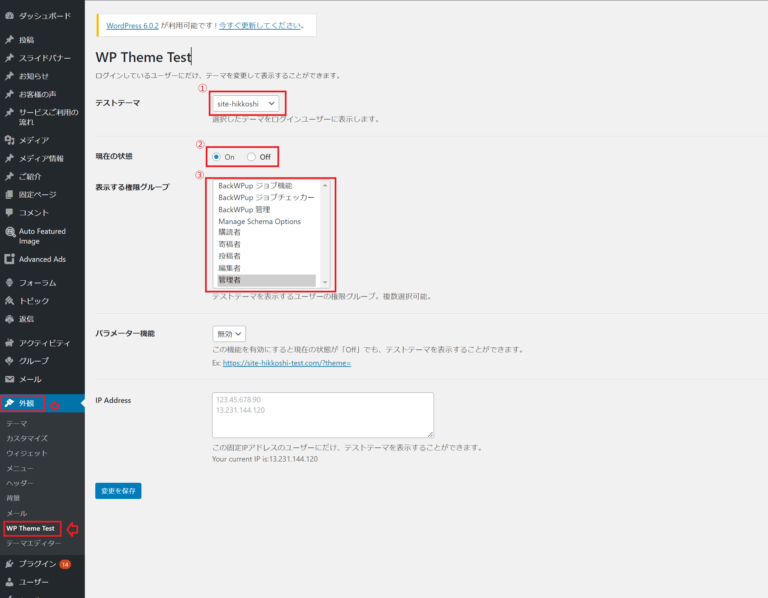Click the コメント speech bubble icon
The height and width of the screenshot is (598, 768).
[x=9, y=212]
